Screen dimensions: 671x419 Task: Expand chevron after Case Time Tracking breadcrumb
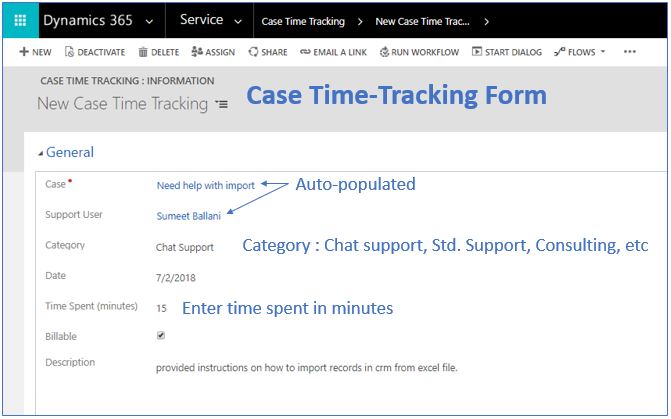(x=360, y=21)
